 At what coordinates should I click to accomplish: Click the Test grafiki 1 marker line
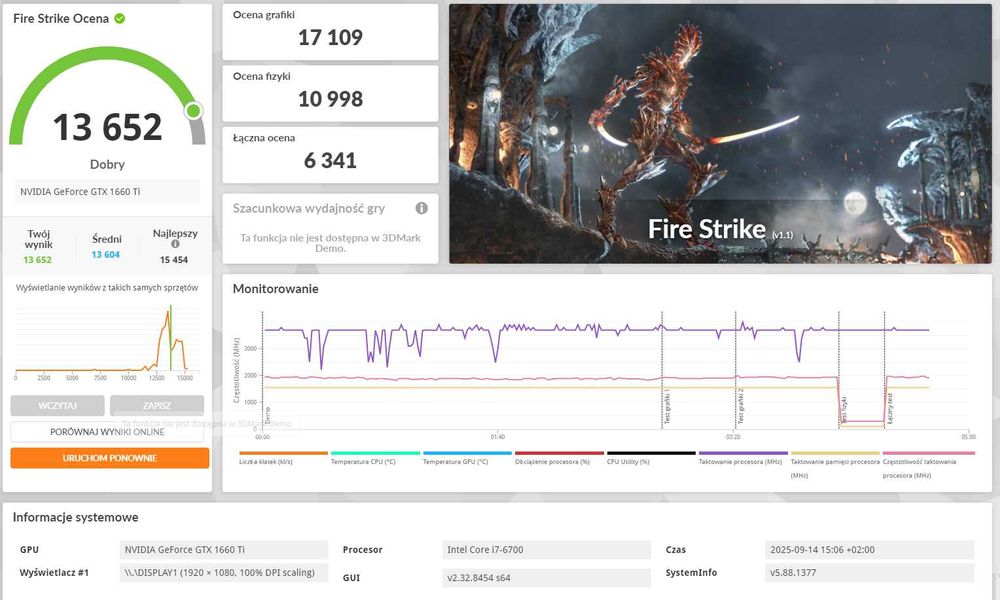tap(662, 370)
